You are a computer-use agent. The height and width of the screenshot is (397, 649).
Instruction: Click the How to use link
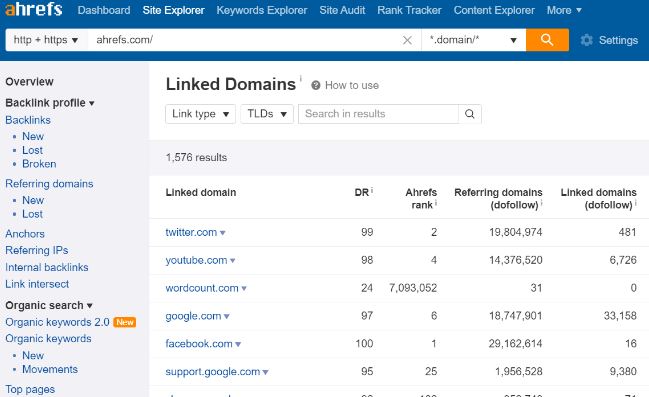[352, 85]
